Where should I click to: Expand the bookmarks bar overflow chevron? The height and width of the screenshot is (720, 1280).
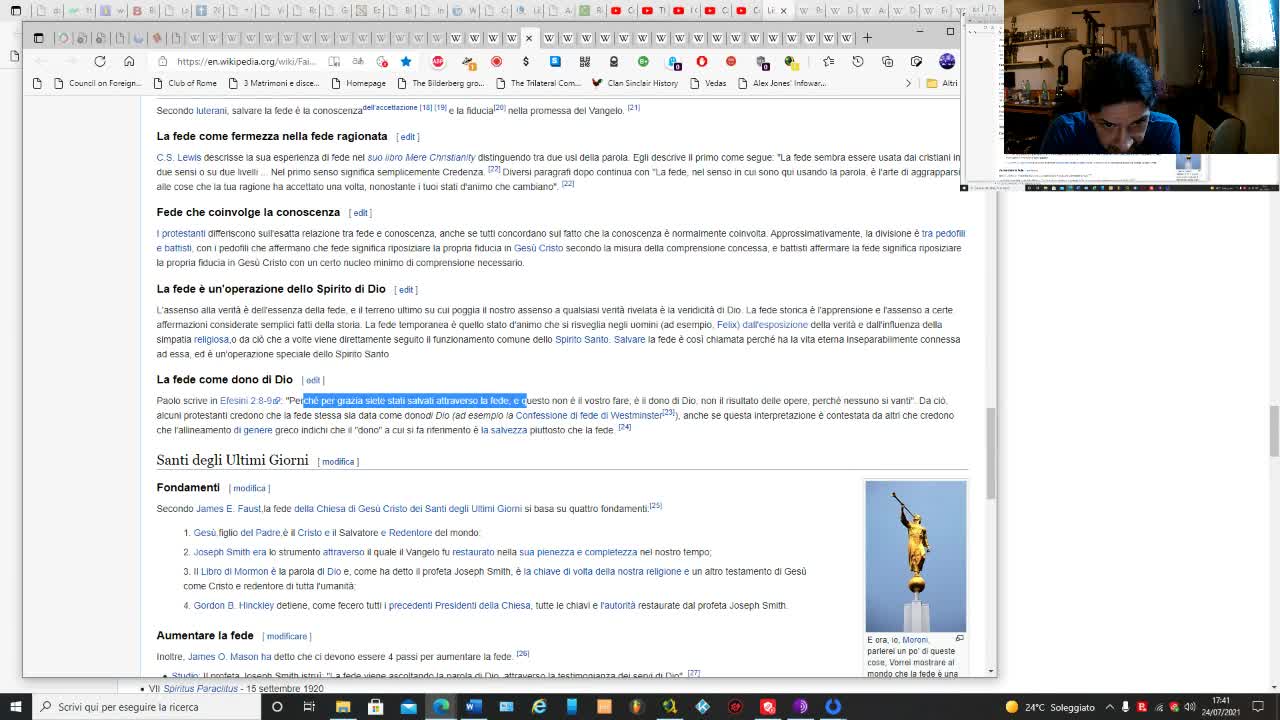point(908,83)
